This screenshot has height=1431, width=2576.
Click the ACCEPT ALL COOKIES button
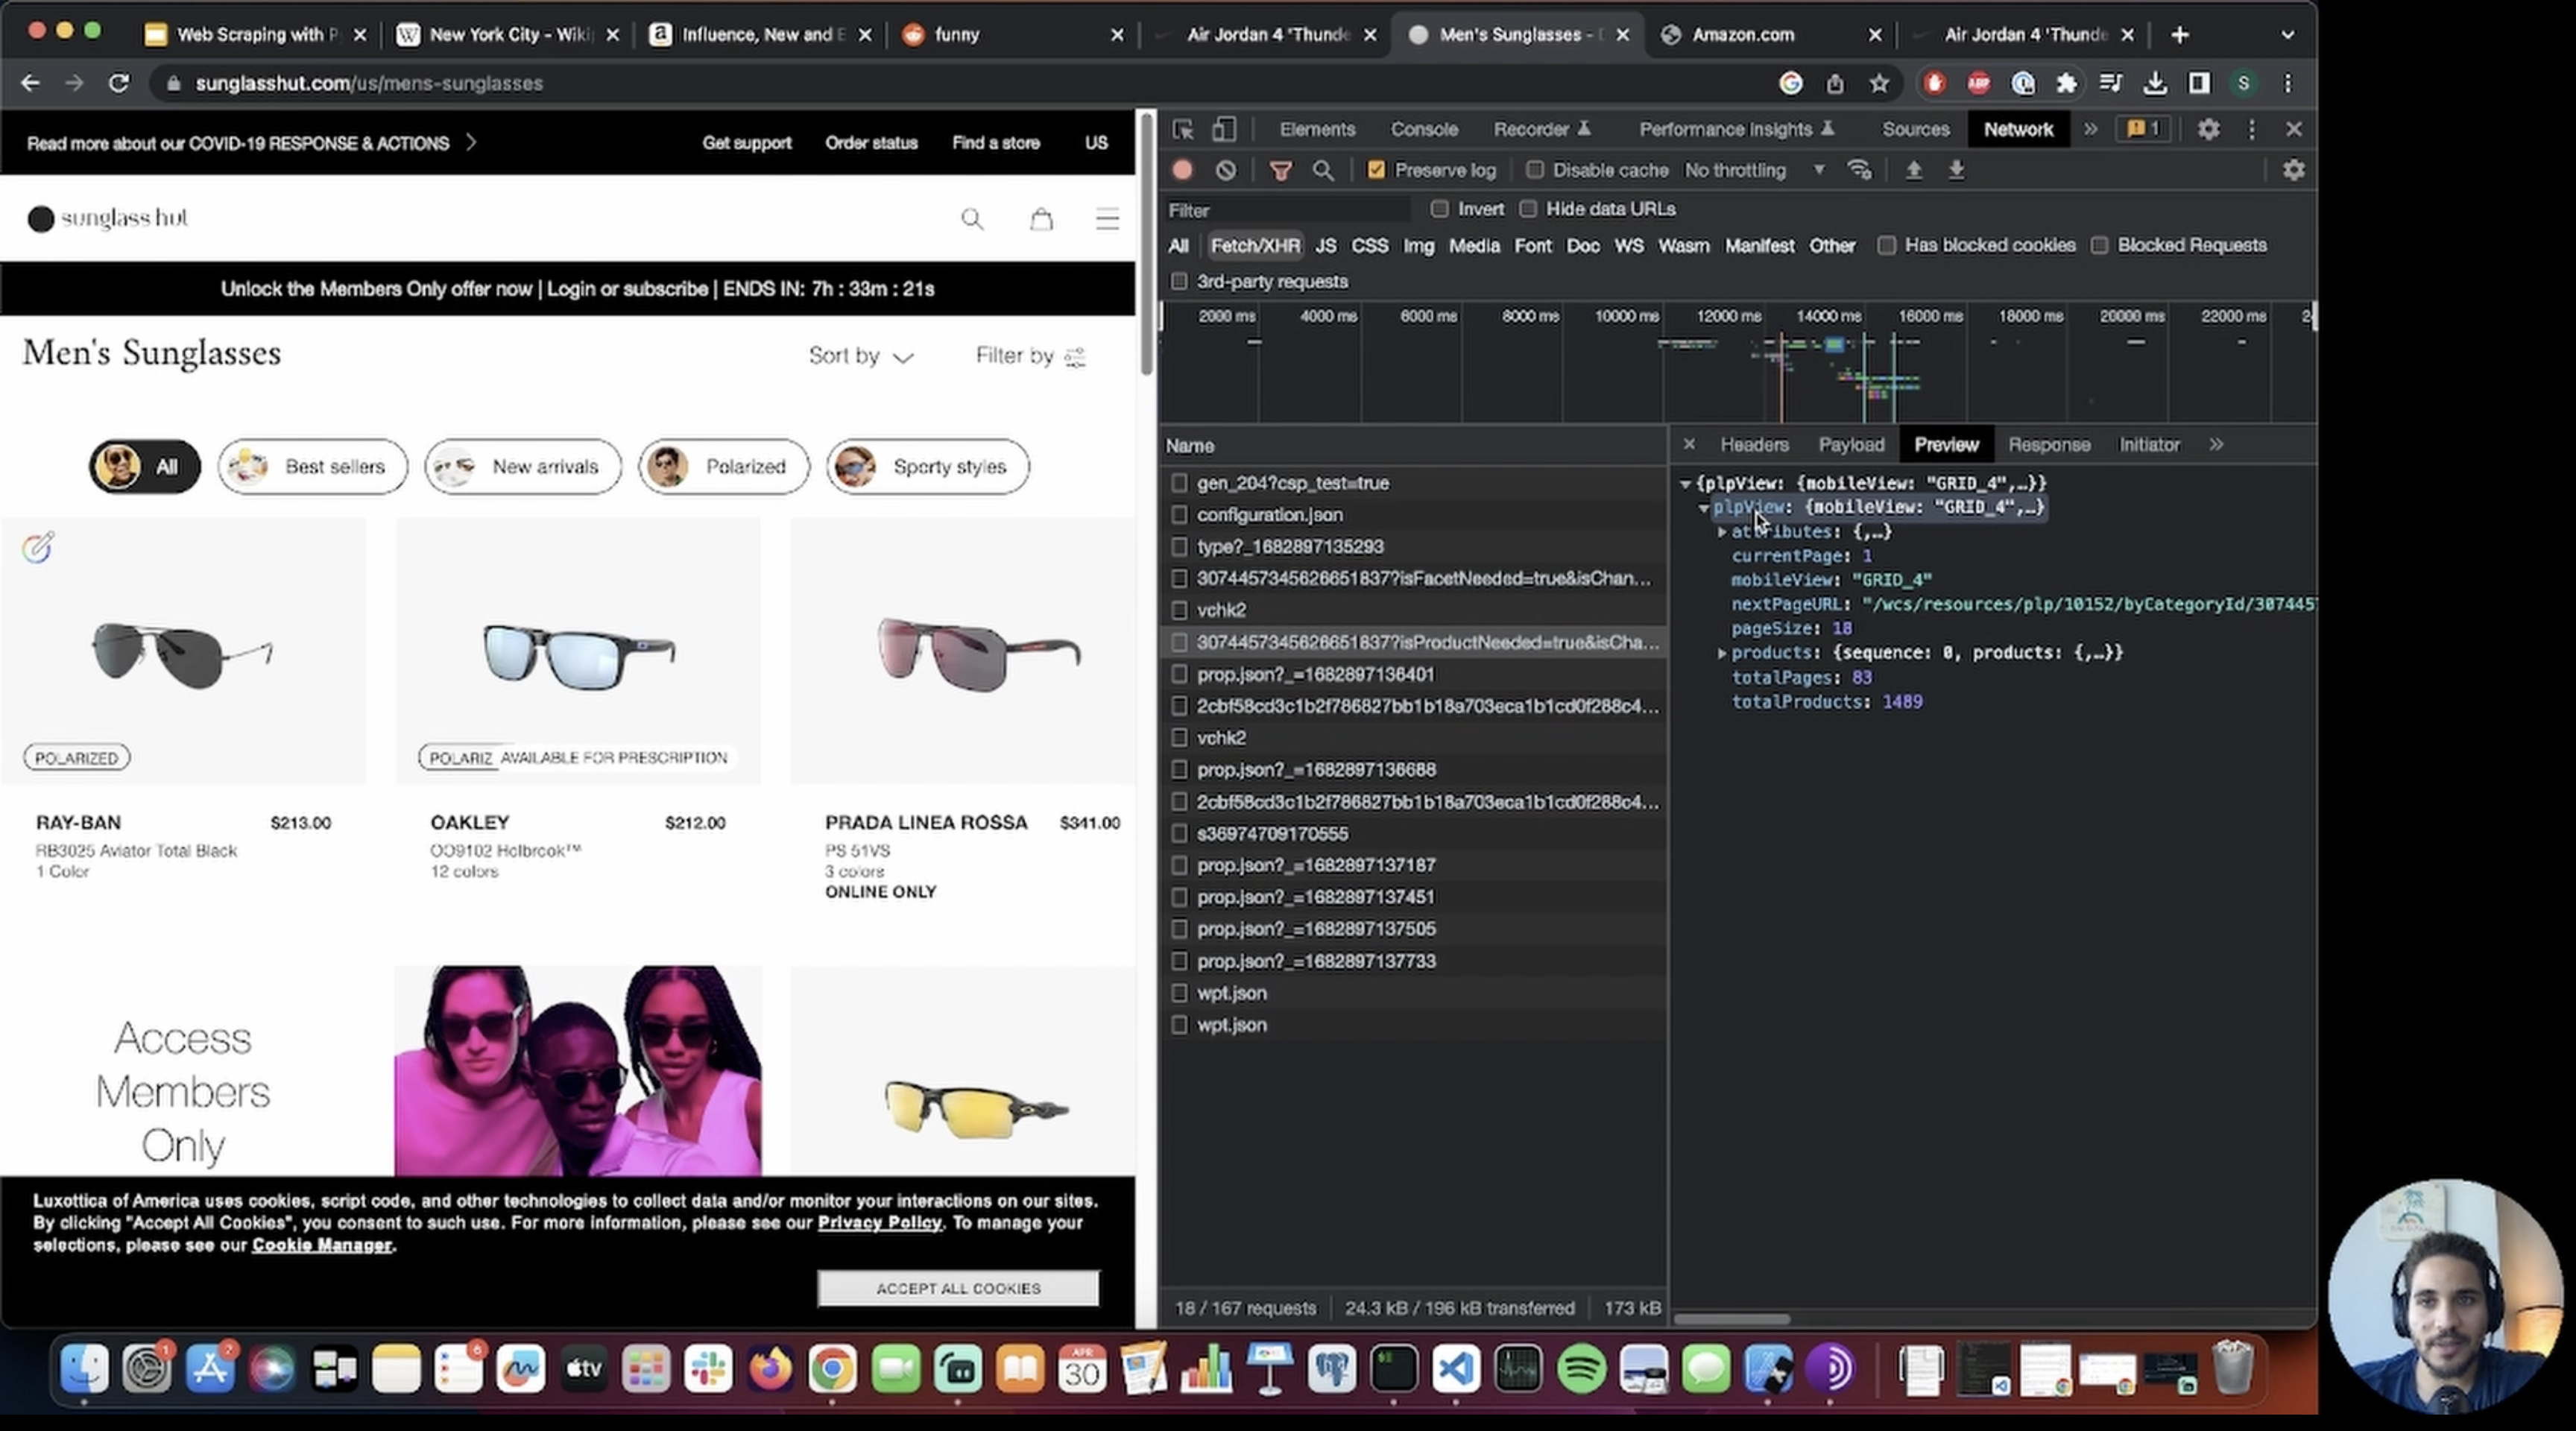click(x=958, y=1288)
